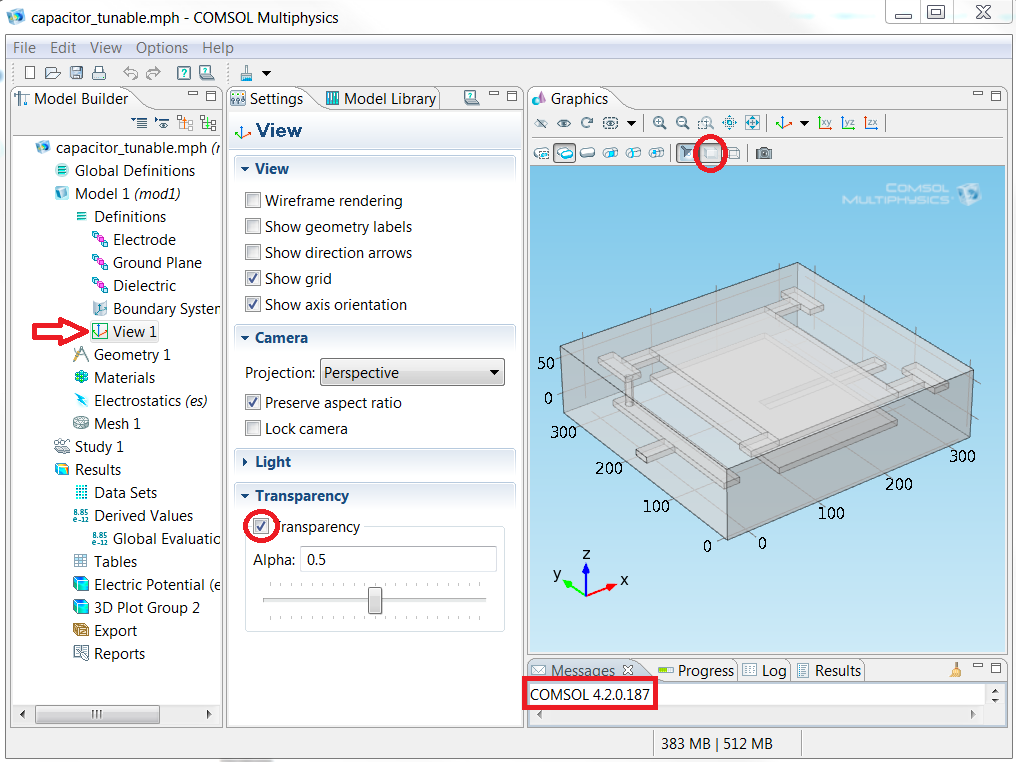The width and height of the screenshot is (1016, 762).
Task: Open the Options menu
Action: [161, 48]
